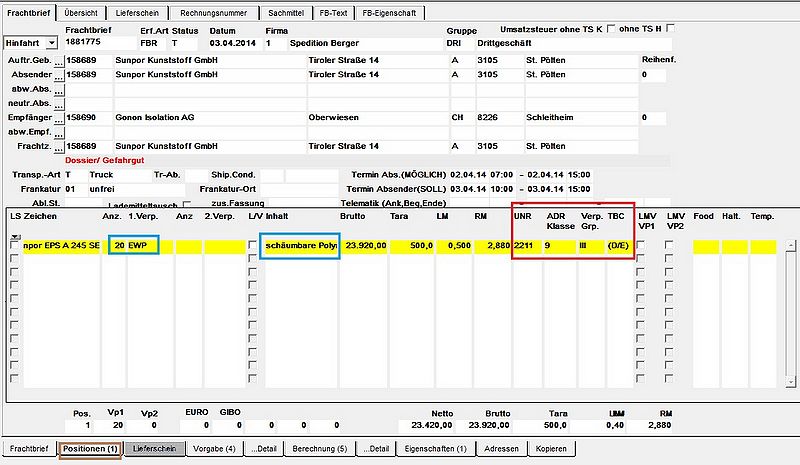Click the Eigenschaften (1) button

pyautogui.click(x=435, y=449)
